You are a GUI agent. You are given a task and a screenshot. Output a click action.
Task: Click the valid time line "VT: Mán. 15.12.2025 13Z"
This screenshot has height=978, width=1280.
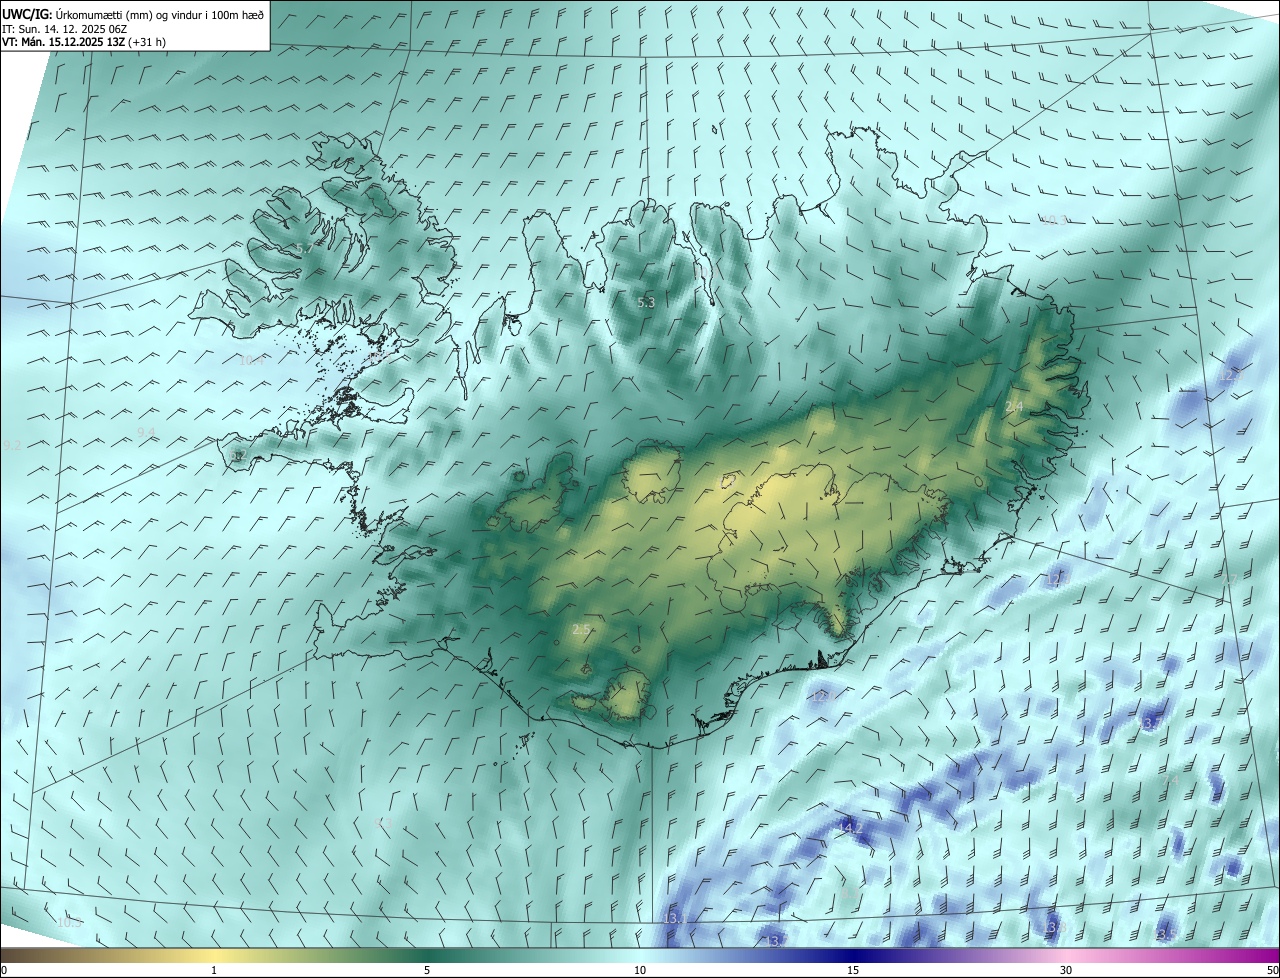63,42
